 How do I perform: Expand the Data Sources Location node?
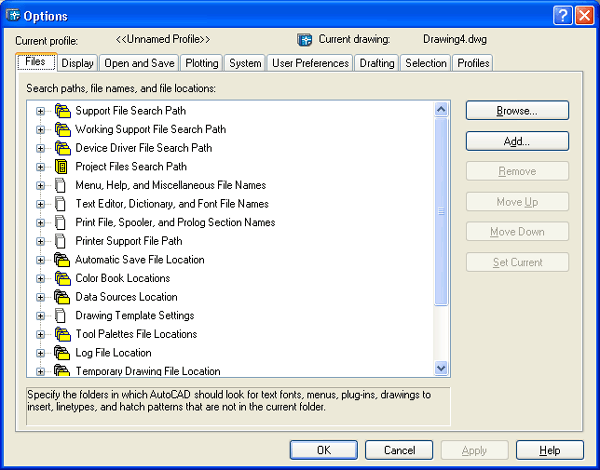click(41, 297)
